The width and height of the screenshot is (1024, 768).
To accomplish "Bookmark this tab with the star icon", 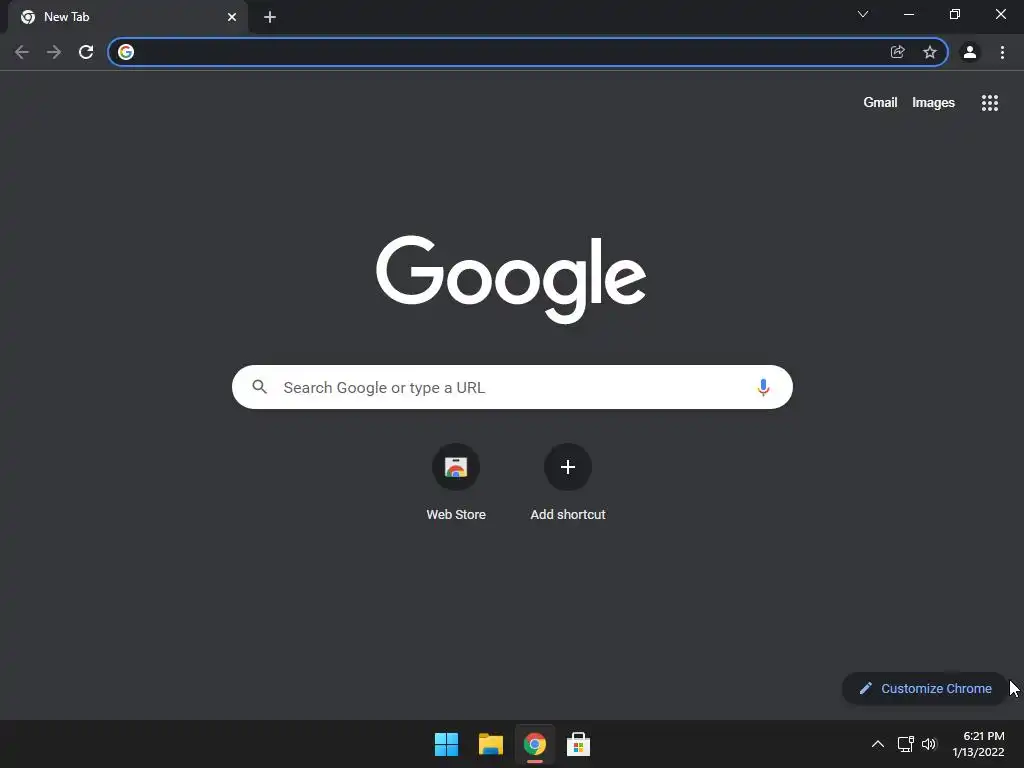I will (x=930, y=52).
